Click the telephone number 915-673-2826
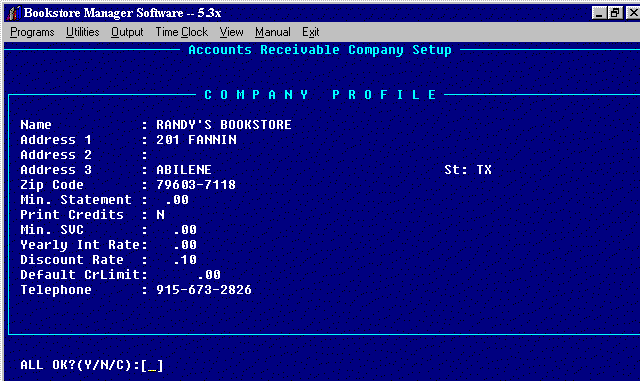The image size is (640, 381). point(204,290)
